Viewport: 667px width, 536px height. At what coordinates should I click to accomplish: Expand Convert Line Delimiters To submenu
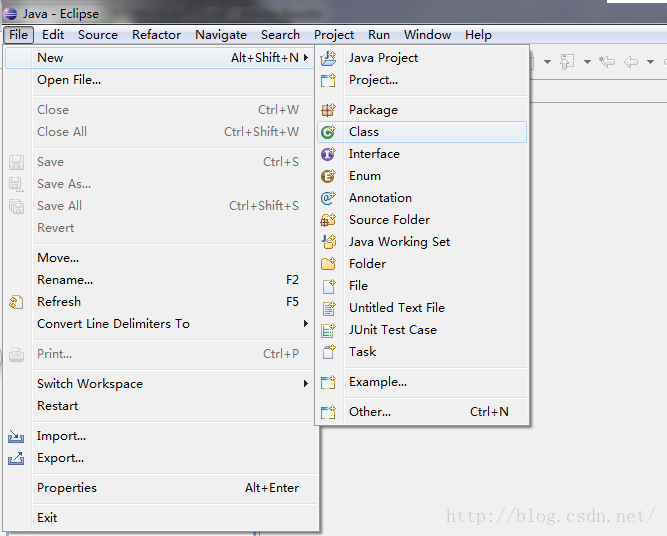306,324
